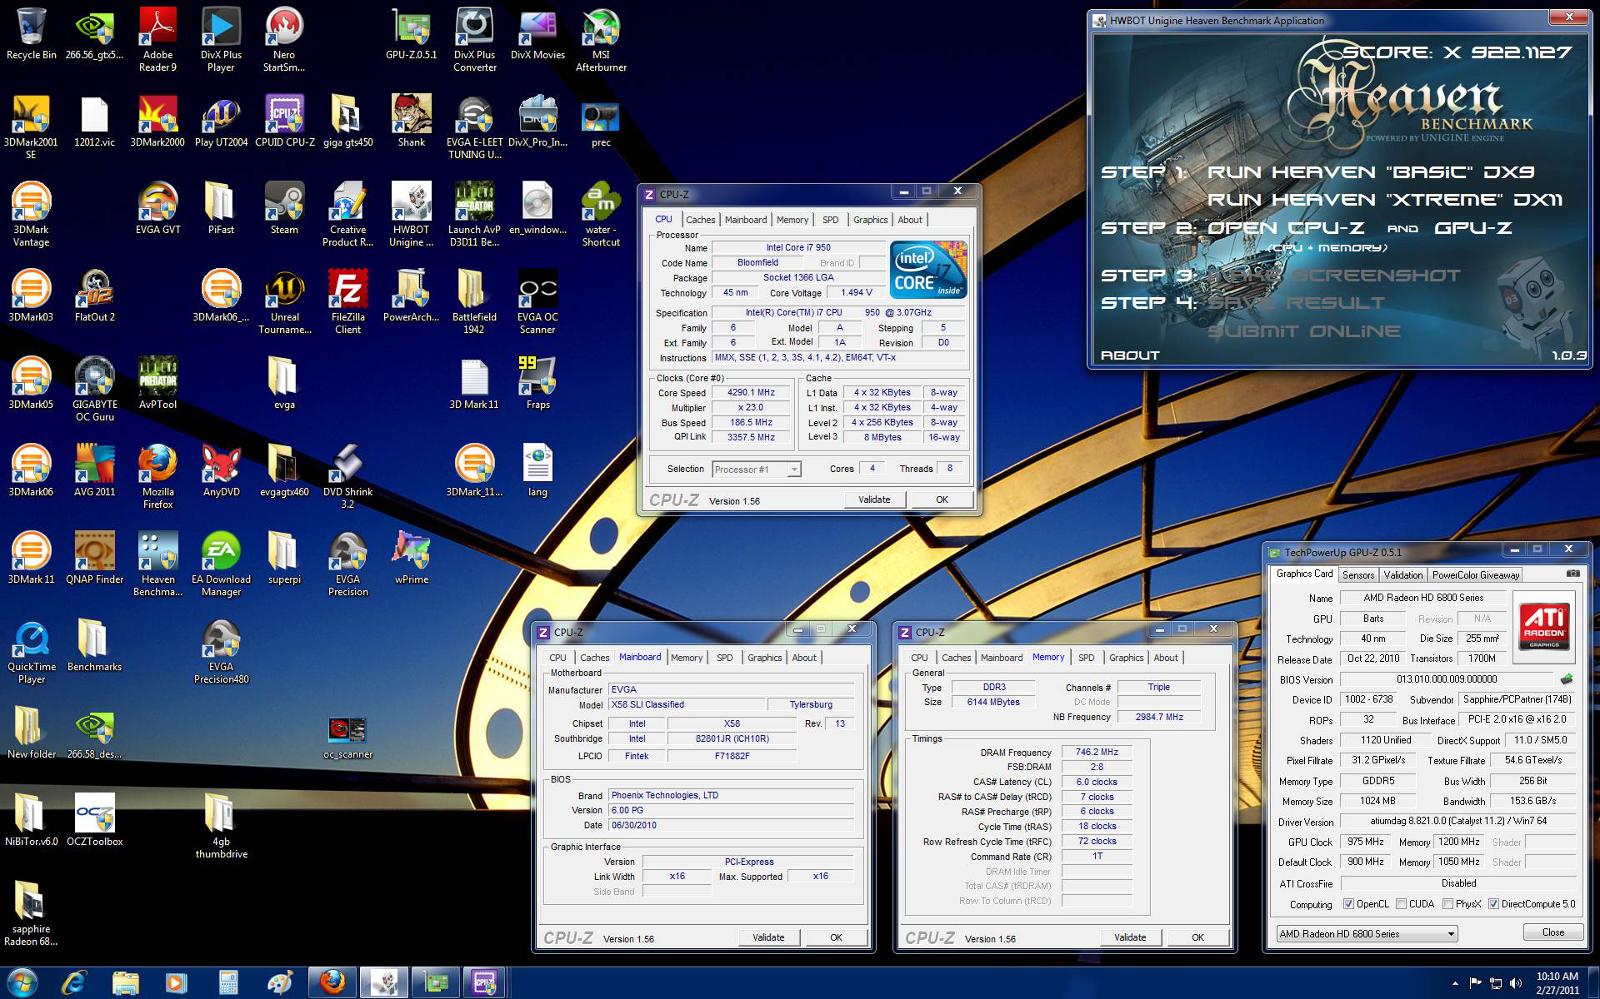This screenshot has width=1600, height=999.
Task: Open the Windows Start menu
Action: (22, 982)
